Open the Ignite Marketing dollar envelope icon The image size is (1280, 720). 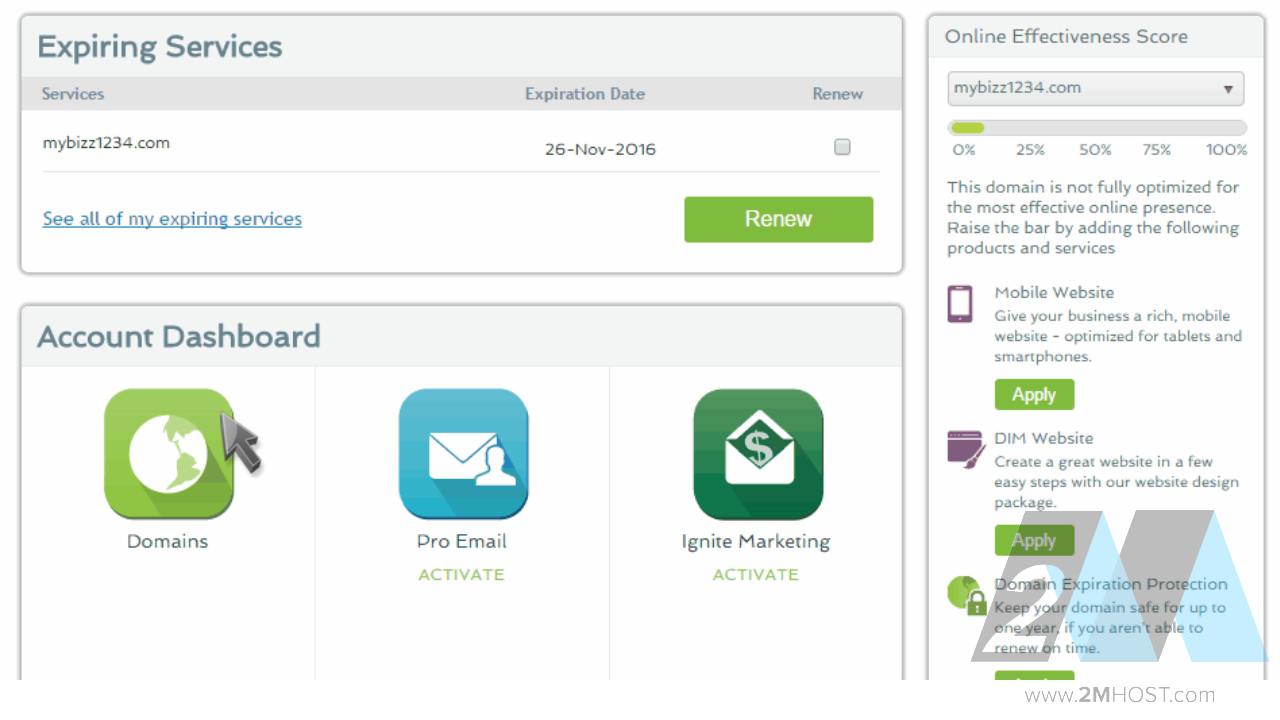(758, 454)
